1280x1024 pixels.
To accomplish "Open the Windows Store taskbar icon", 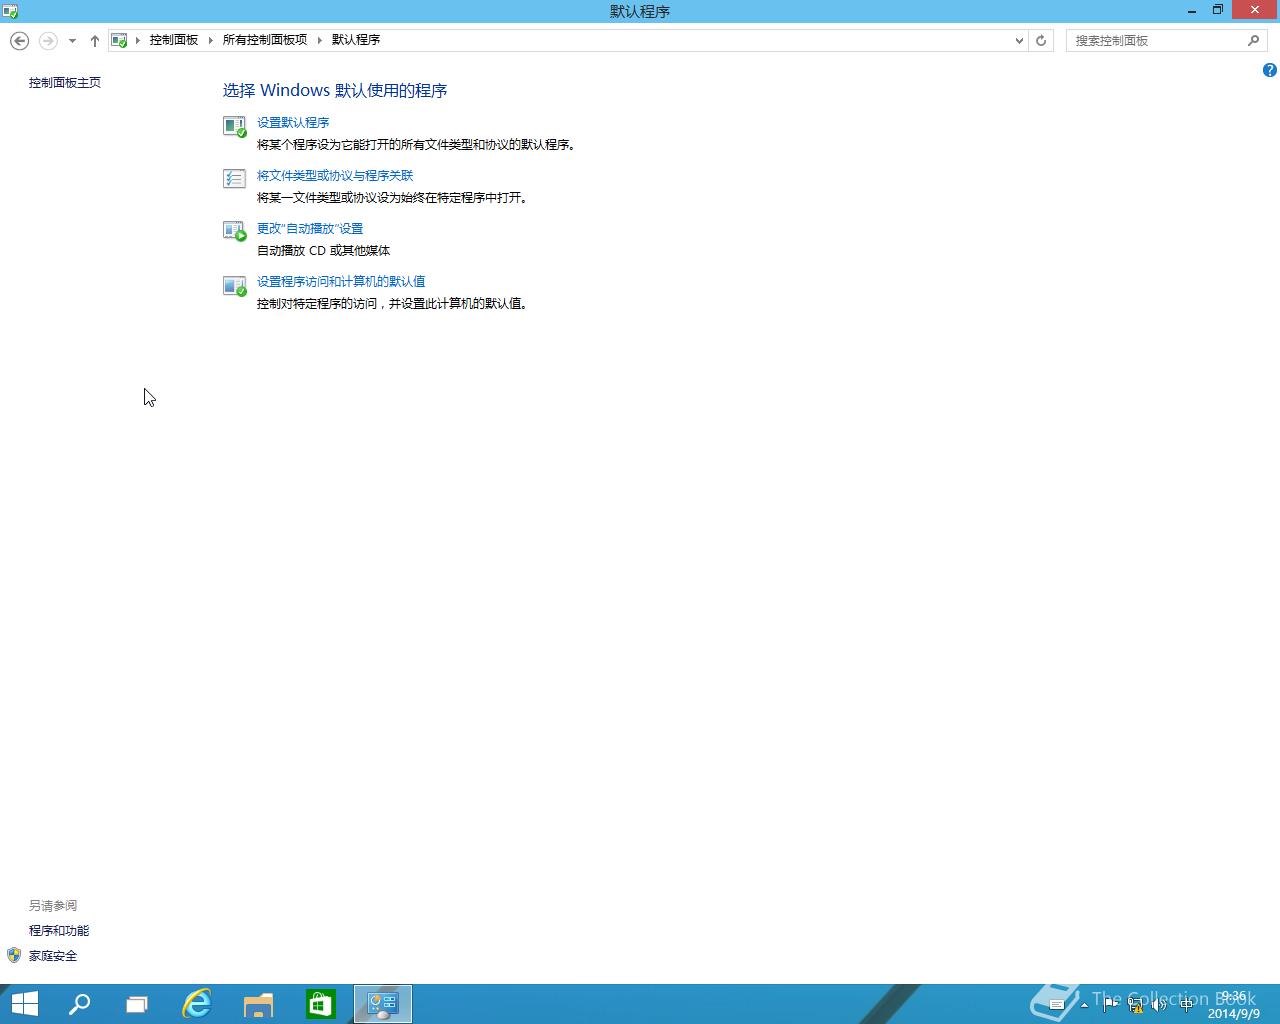I will (320, 1004).
